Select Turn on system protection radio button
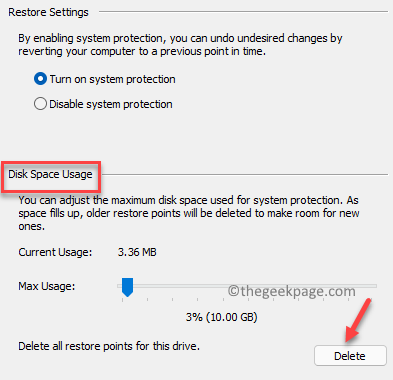This screenshot has width=393, height=380. [x=40, y=79]
